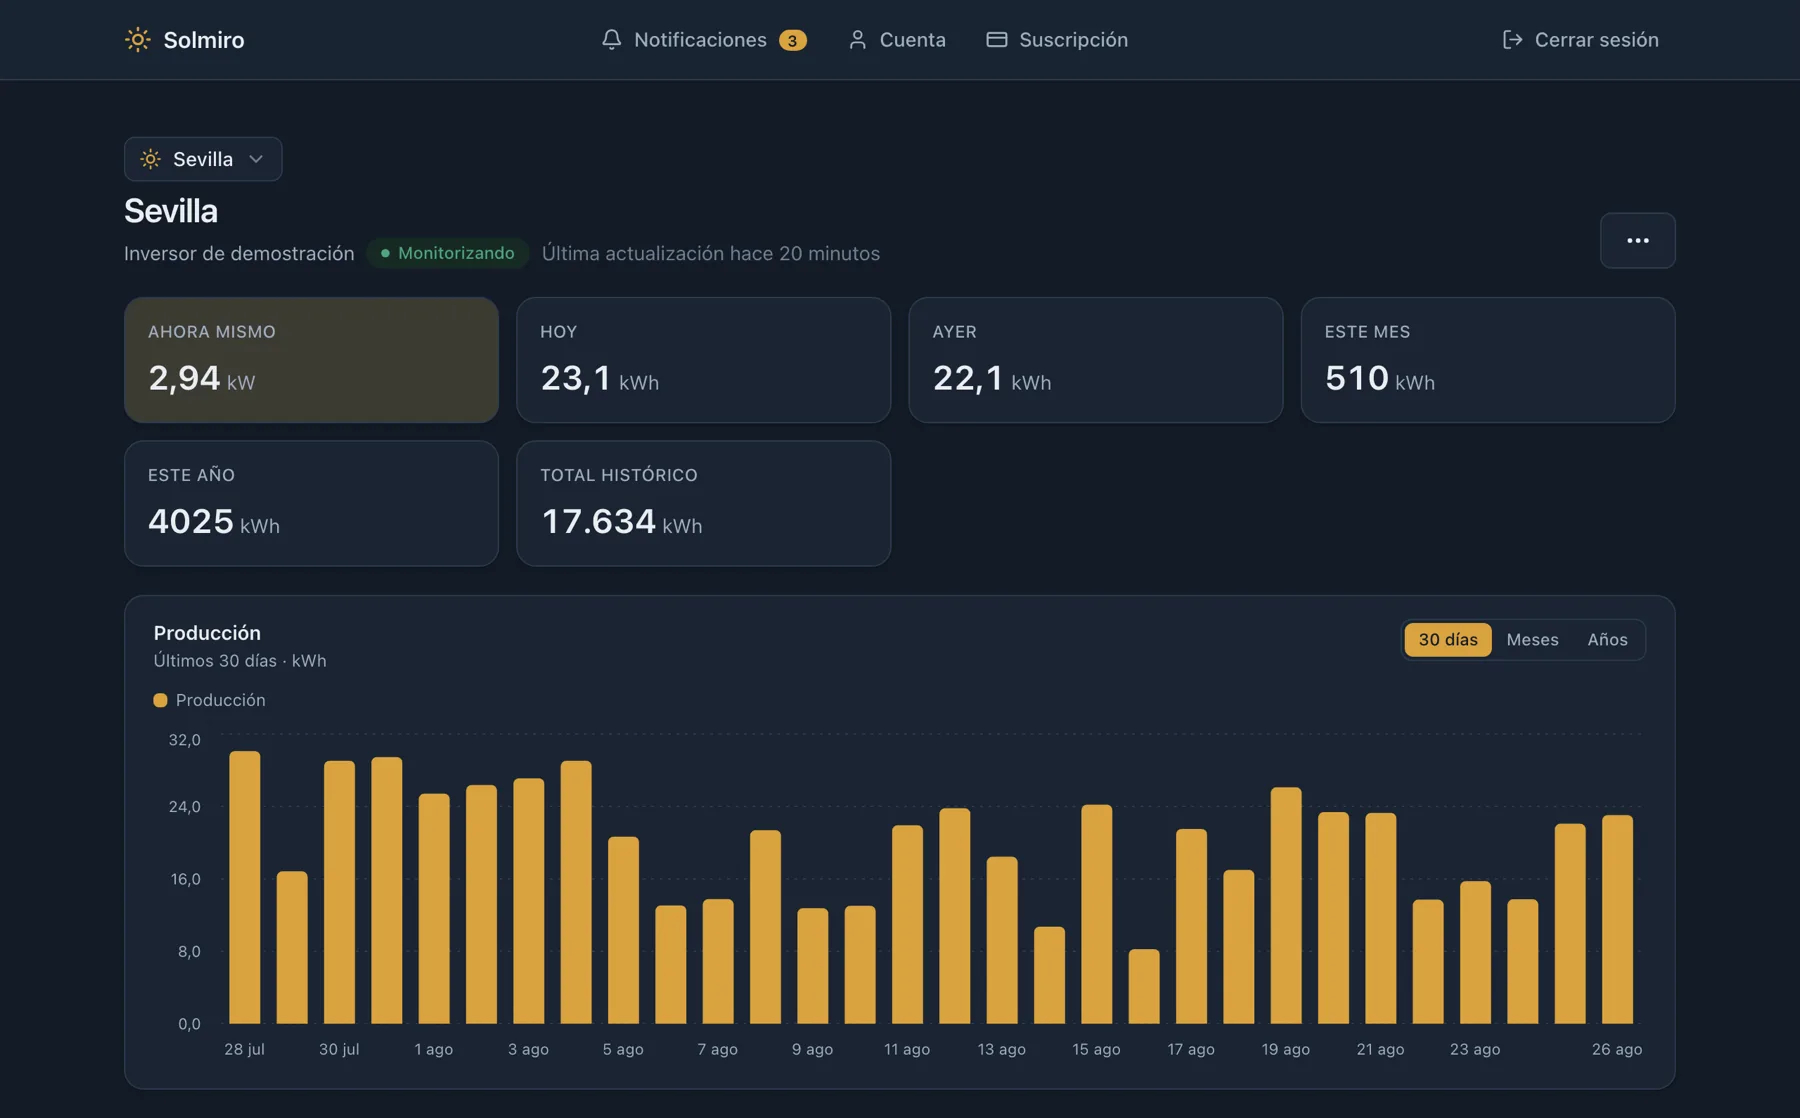The width and height of the screenshot is (1800, 1118).
Task: Click the Sevilla page heading
Action: click(x=171, y=211)
